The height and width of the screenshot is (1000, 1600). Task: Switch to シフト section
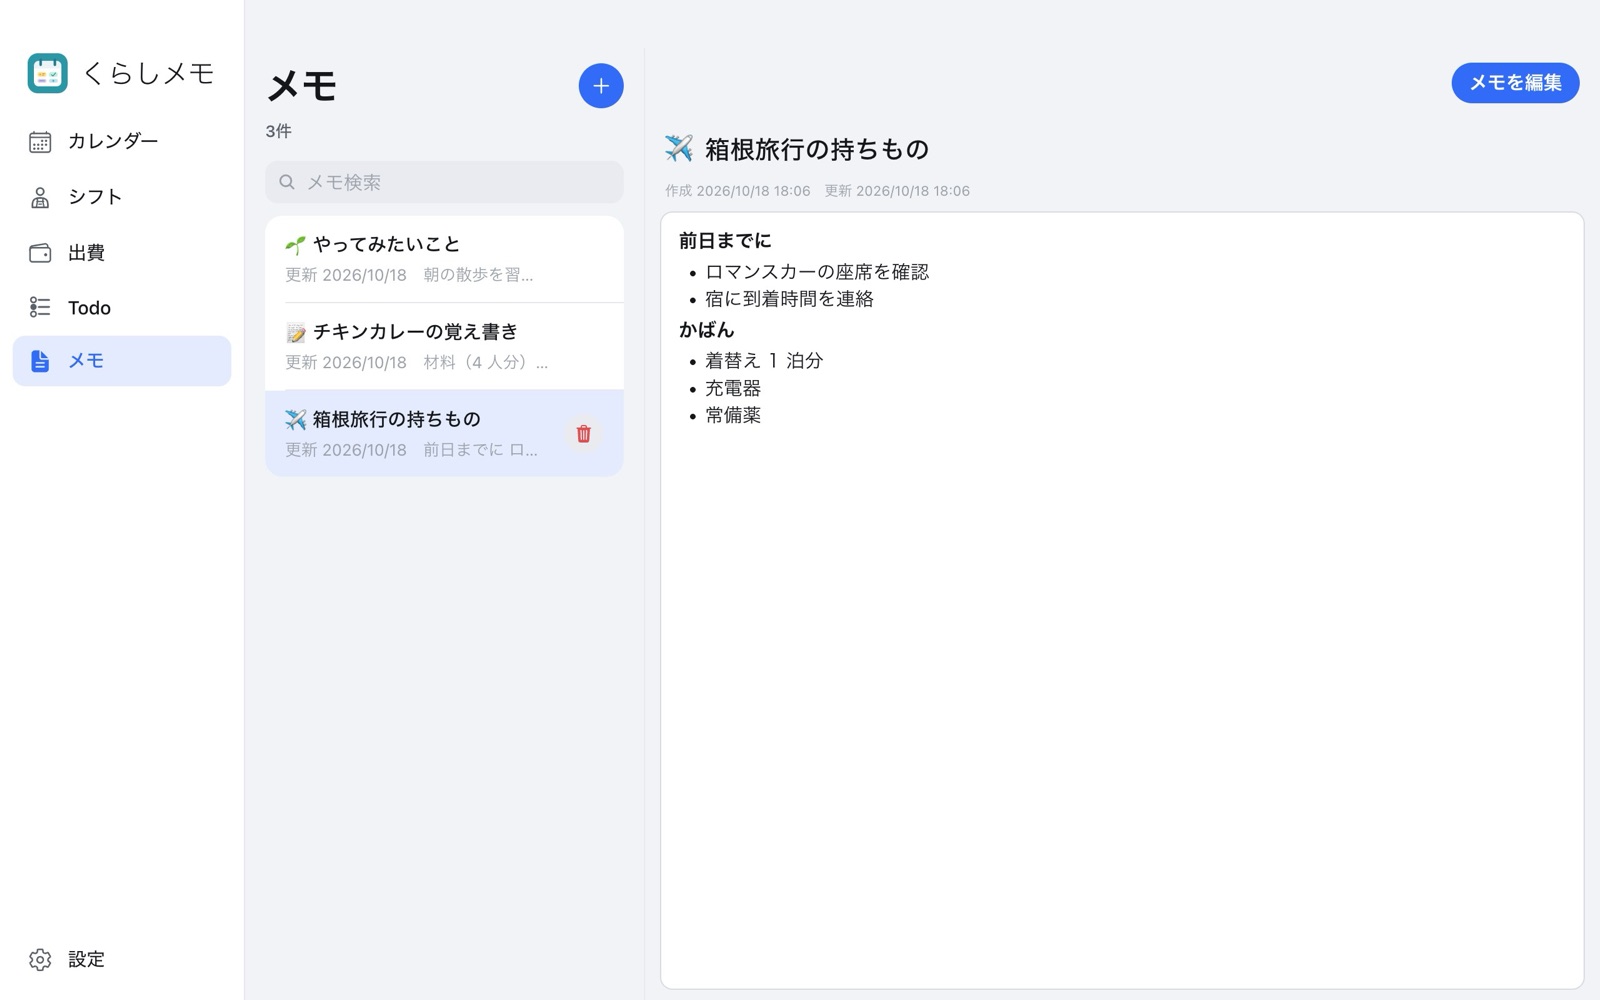(95, 197)
